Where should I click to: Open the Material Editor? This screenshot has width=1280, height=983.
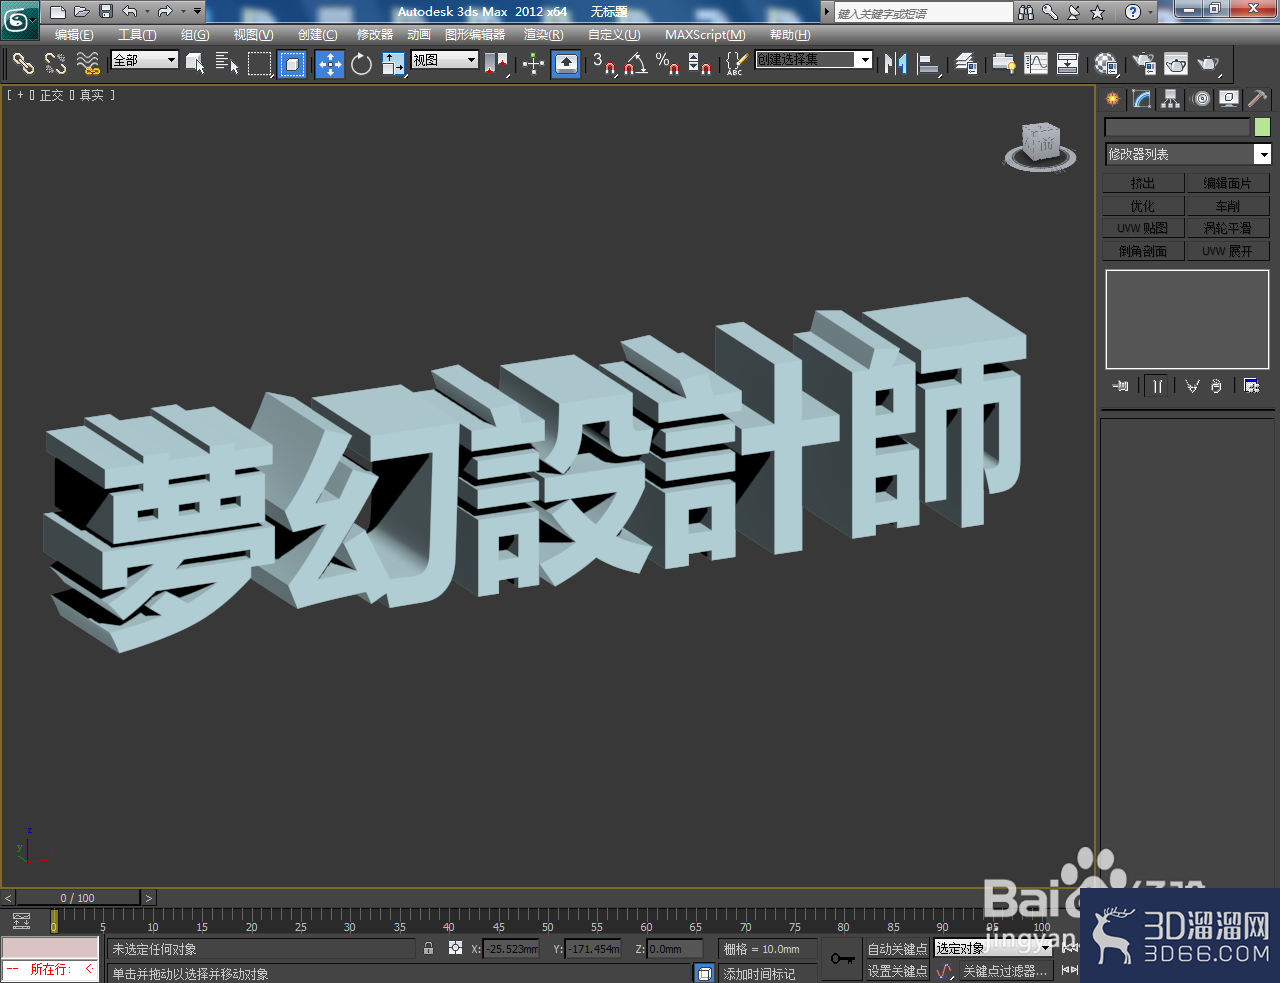point(1106,64)
